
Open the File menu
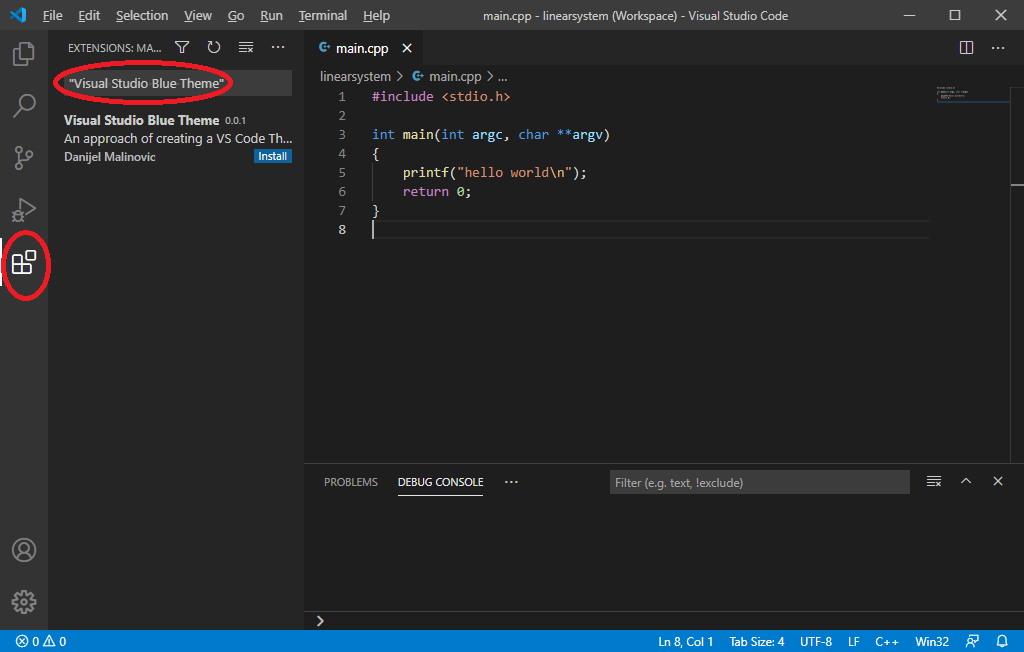[52, 15]
